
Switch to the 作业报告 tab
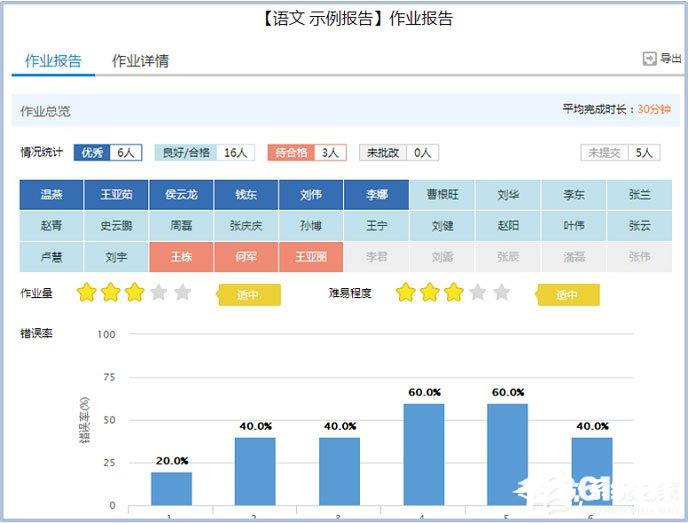[53, 61]
